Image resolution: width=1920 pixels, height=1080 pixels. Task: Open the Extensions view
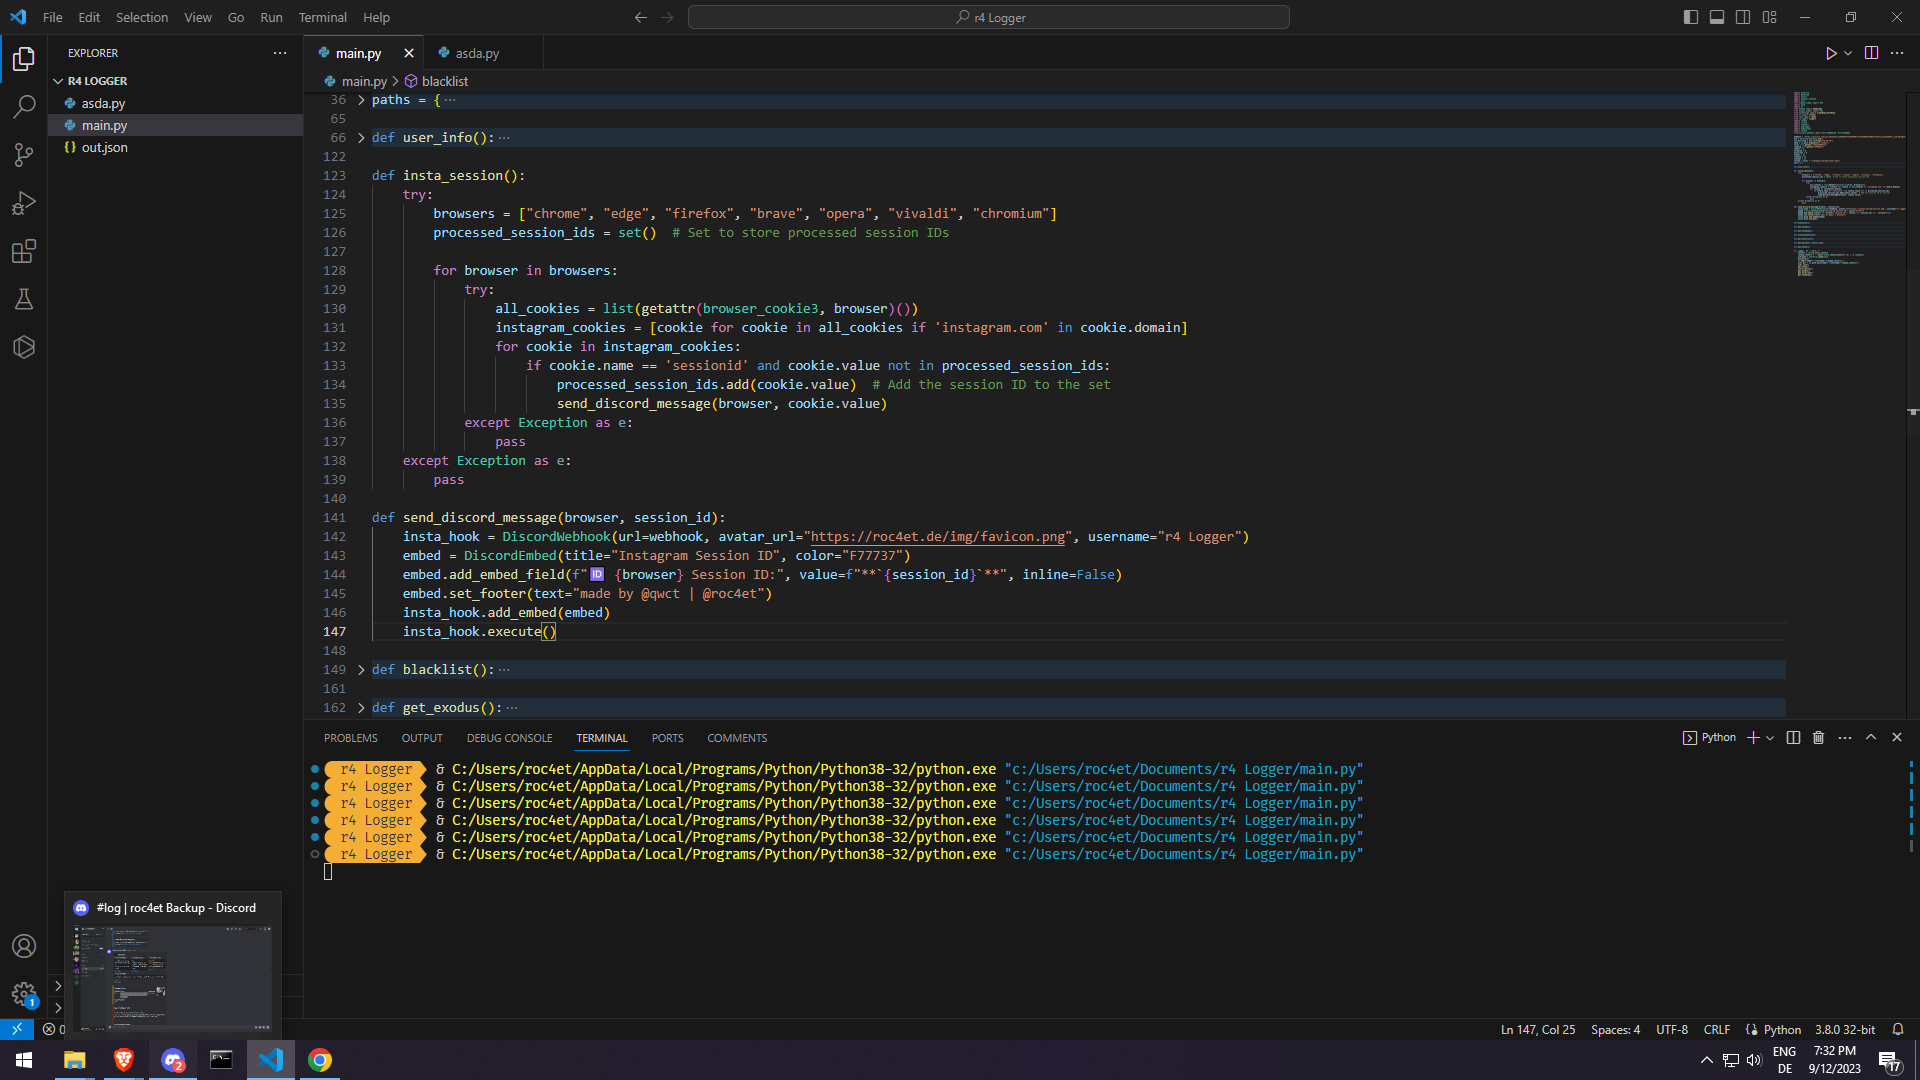pos(24,251)
